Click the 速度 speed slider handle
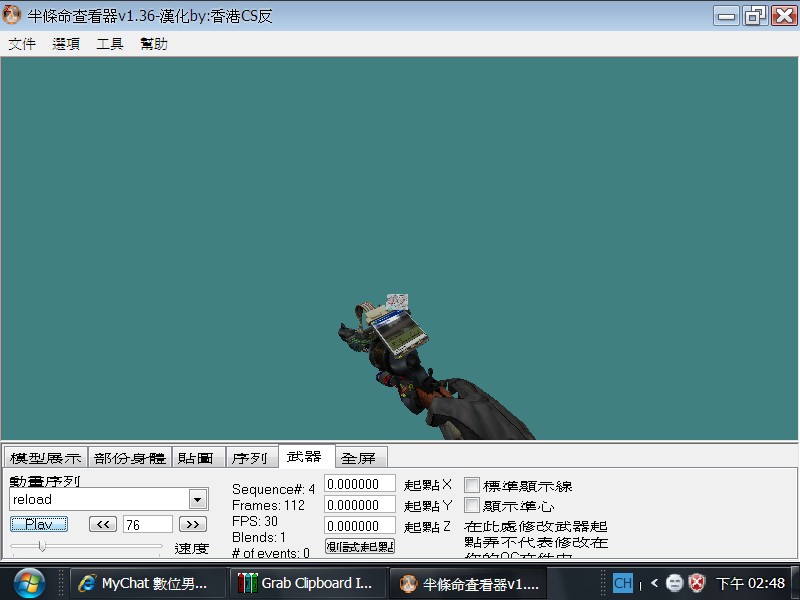Viewport: 800px width, 600px height. (42, 546)
